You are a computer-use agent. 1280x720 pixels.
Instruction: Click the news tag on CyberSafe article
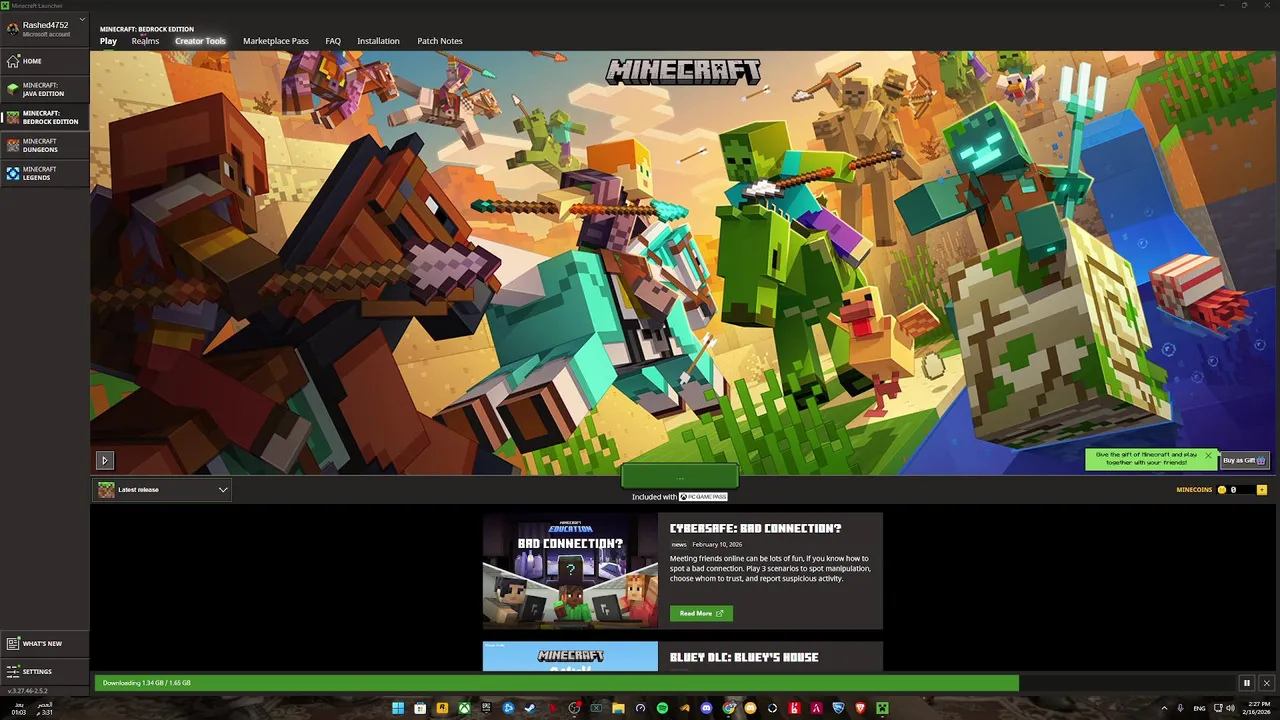click(x=679, y=545)
